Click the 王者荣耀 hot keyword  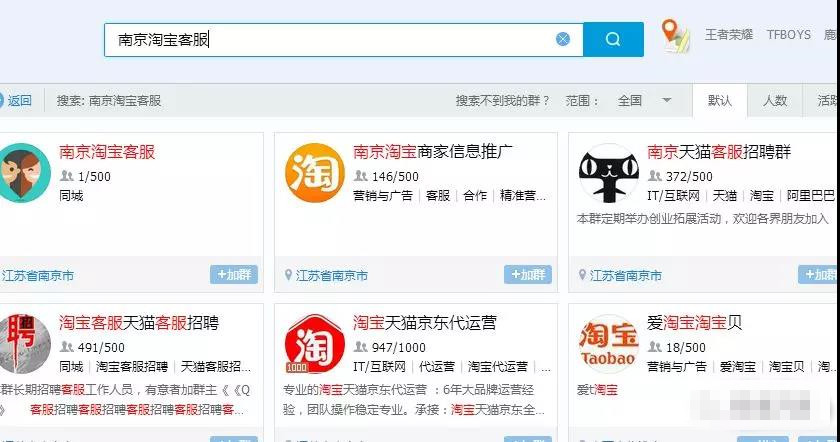click(729, 35)
